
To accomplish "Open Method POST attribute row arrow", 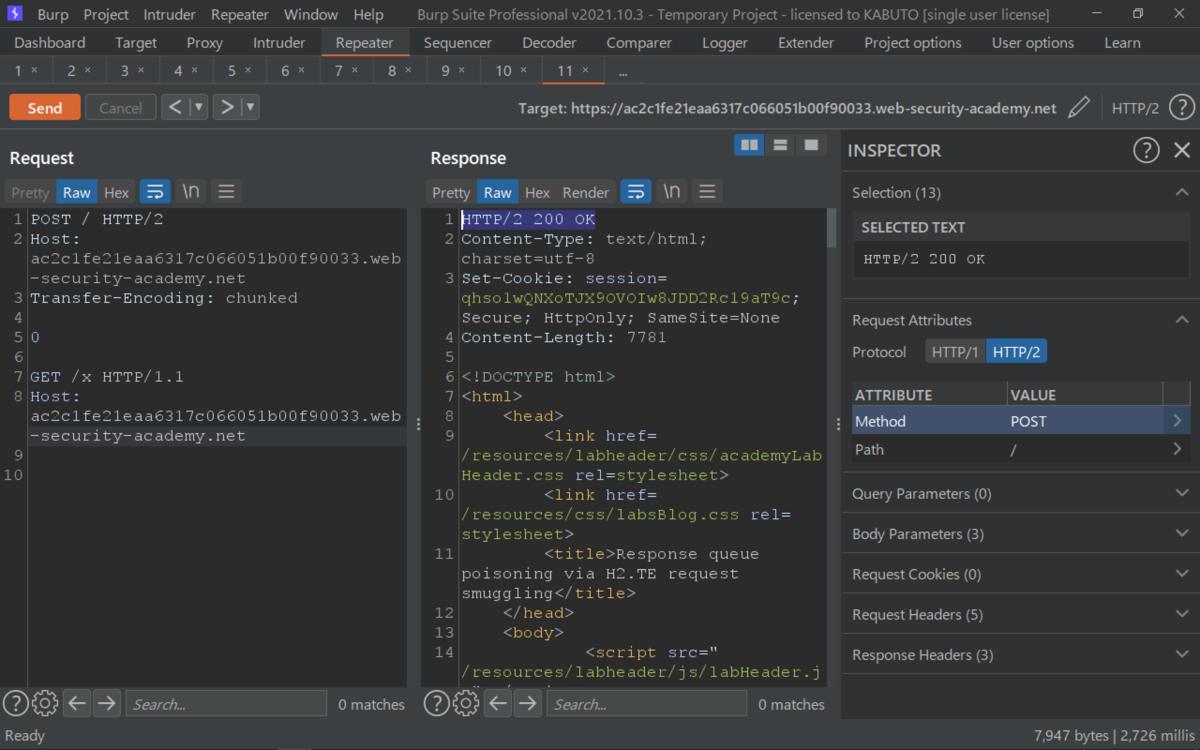I will pos(1177,421).
